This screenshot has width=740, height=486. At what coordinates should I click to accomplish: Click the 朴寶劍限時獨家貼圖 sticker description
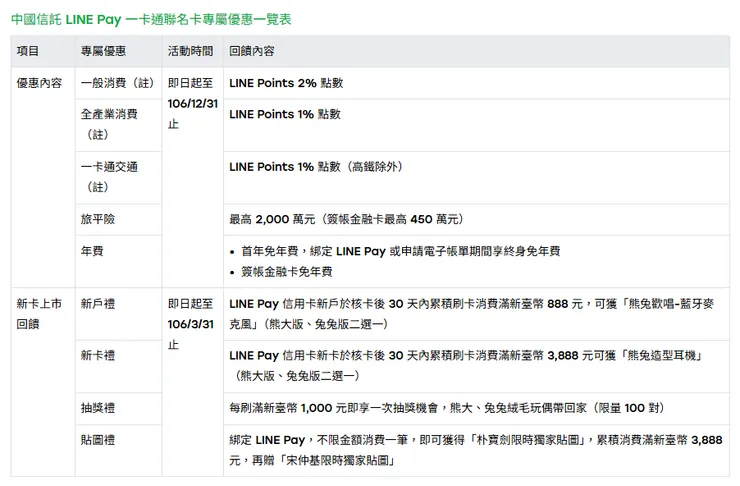(x=477, y=450)
